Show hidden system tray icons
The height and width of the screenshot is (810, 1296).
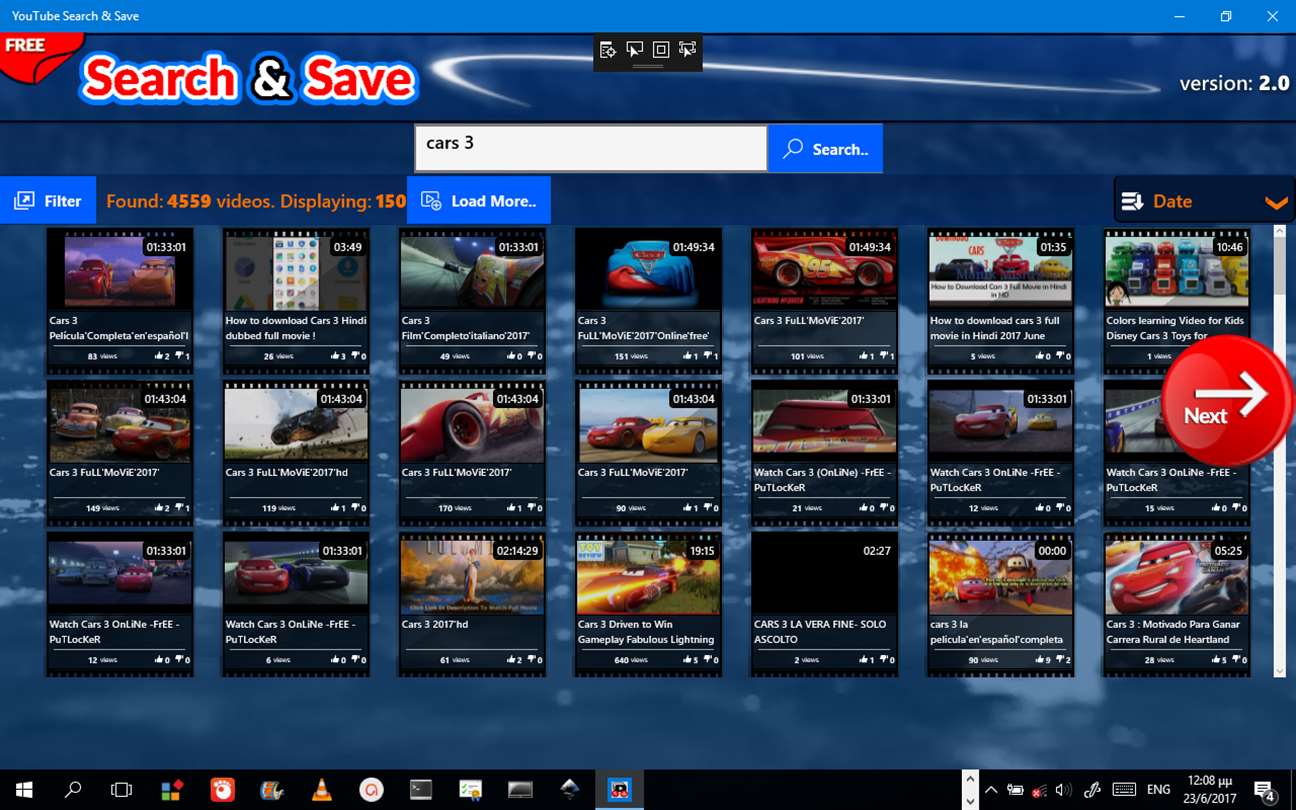991,790
